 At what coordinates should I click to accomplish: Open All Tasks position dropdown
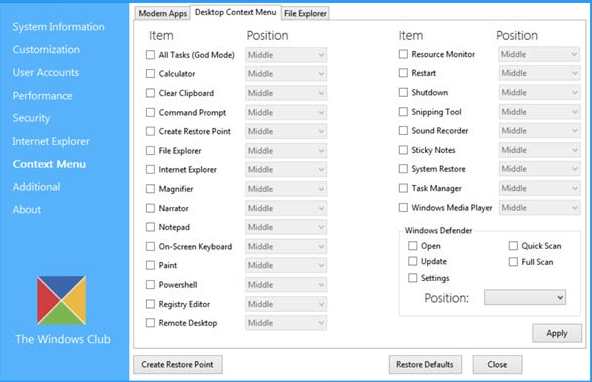pyautogui.click(x=286, y=55)
